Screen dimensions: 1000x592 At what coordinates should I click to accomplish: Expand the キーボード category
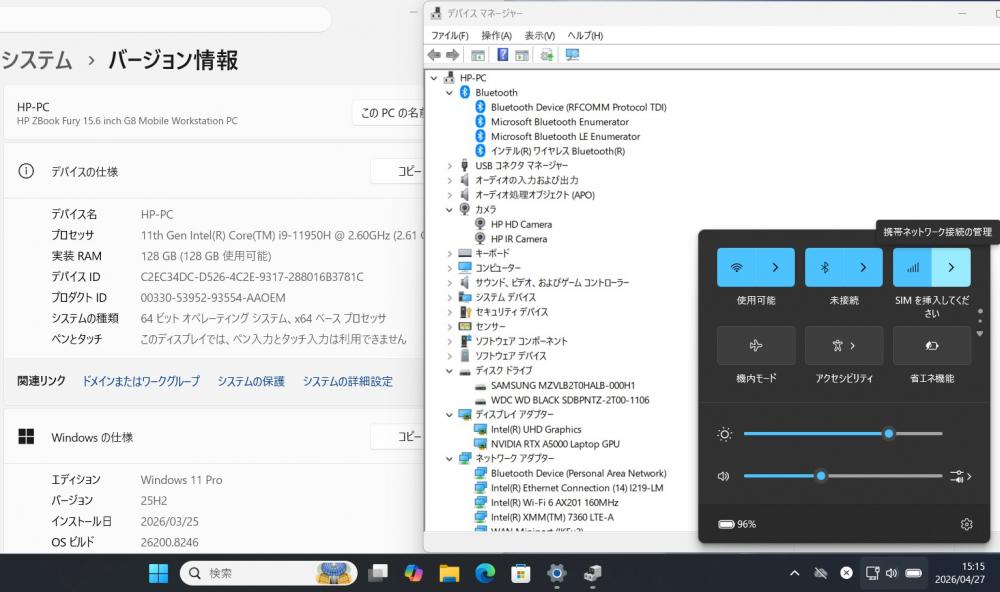click(x=450, y=254)
